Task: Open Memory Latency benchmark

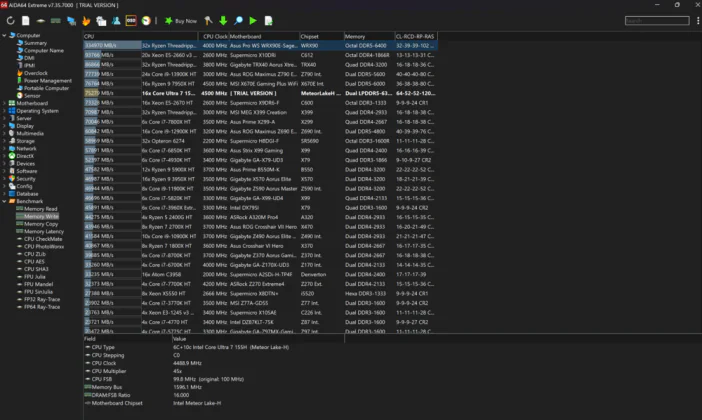Action: point(43,231)
